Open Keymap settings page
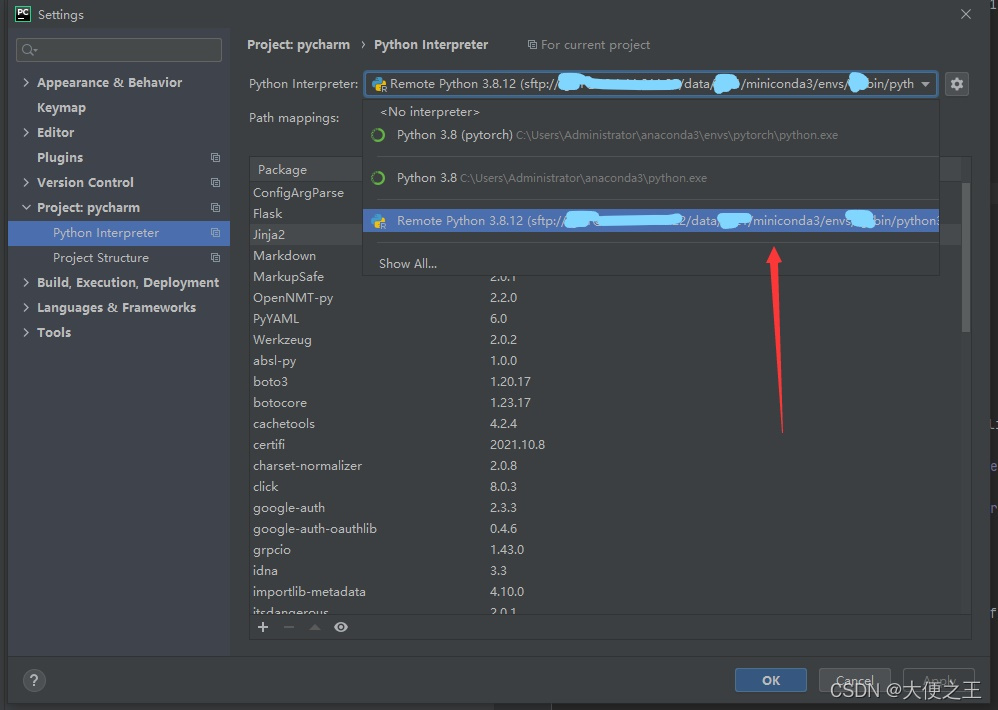 61,108
